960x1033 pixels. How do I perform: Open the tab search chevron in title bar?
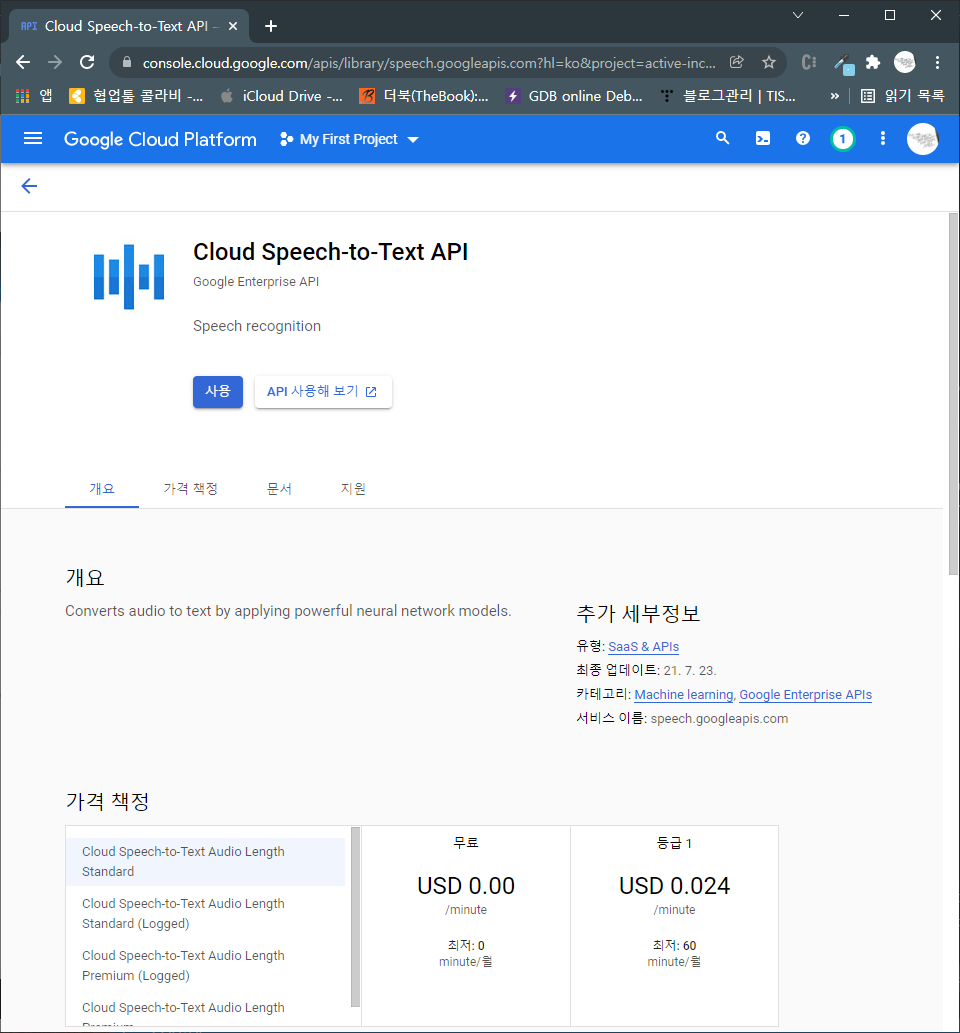click(x=798, y=14)
